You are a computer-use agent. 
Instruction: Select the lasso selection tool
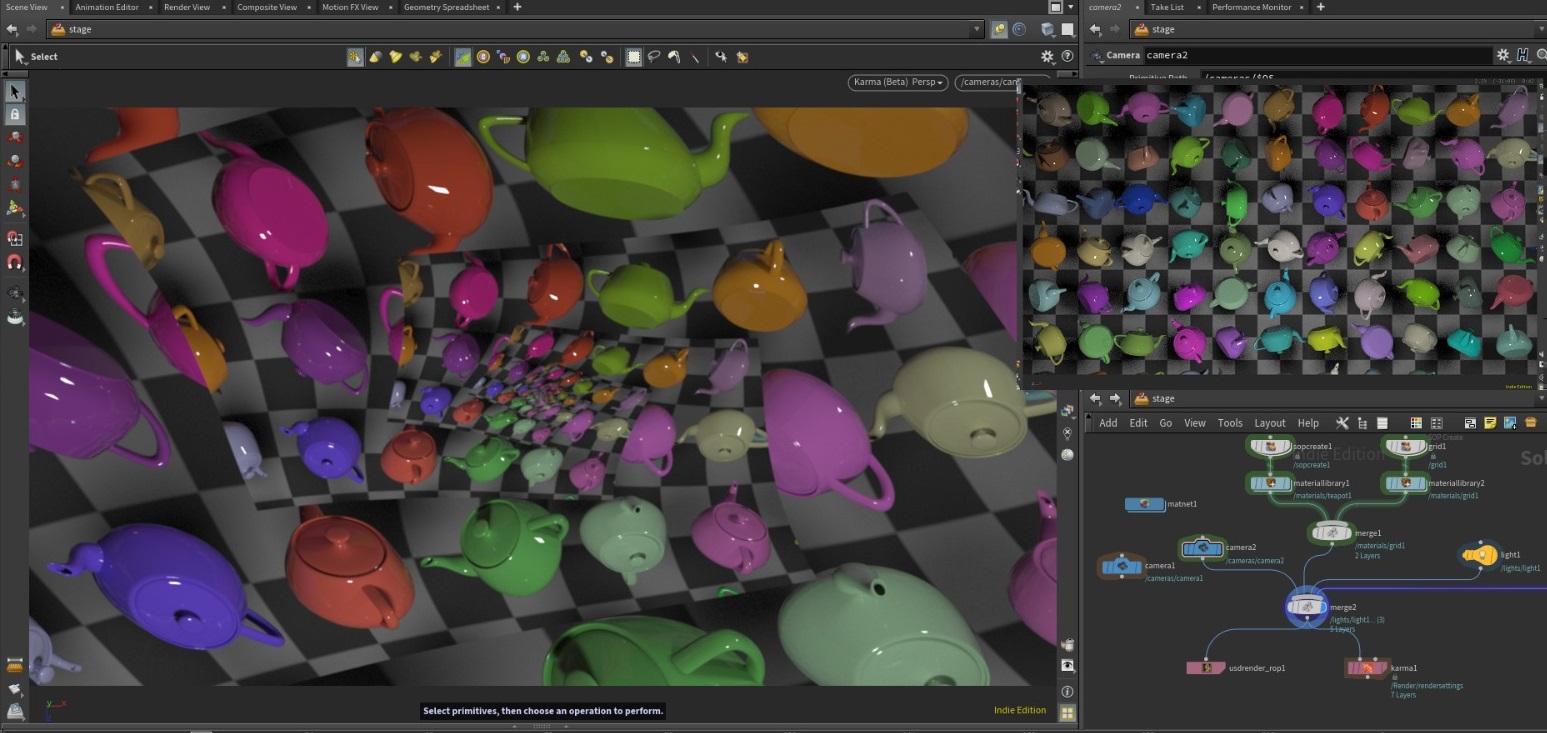(654, 57)
